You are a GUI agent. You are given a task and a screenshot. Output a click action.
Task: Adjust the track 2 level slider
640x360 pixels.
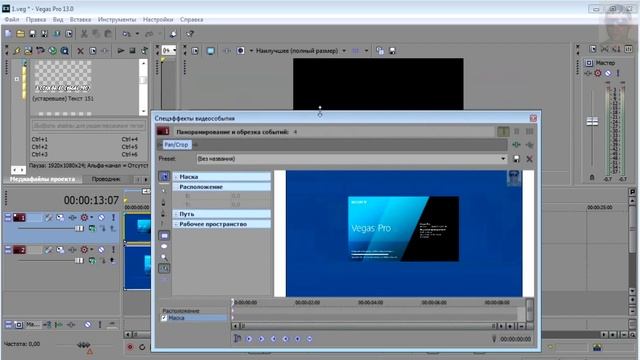79,260
